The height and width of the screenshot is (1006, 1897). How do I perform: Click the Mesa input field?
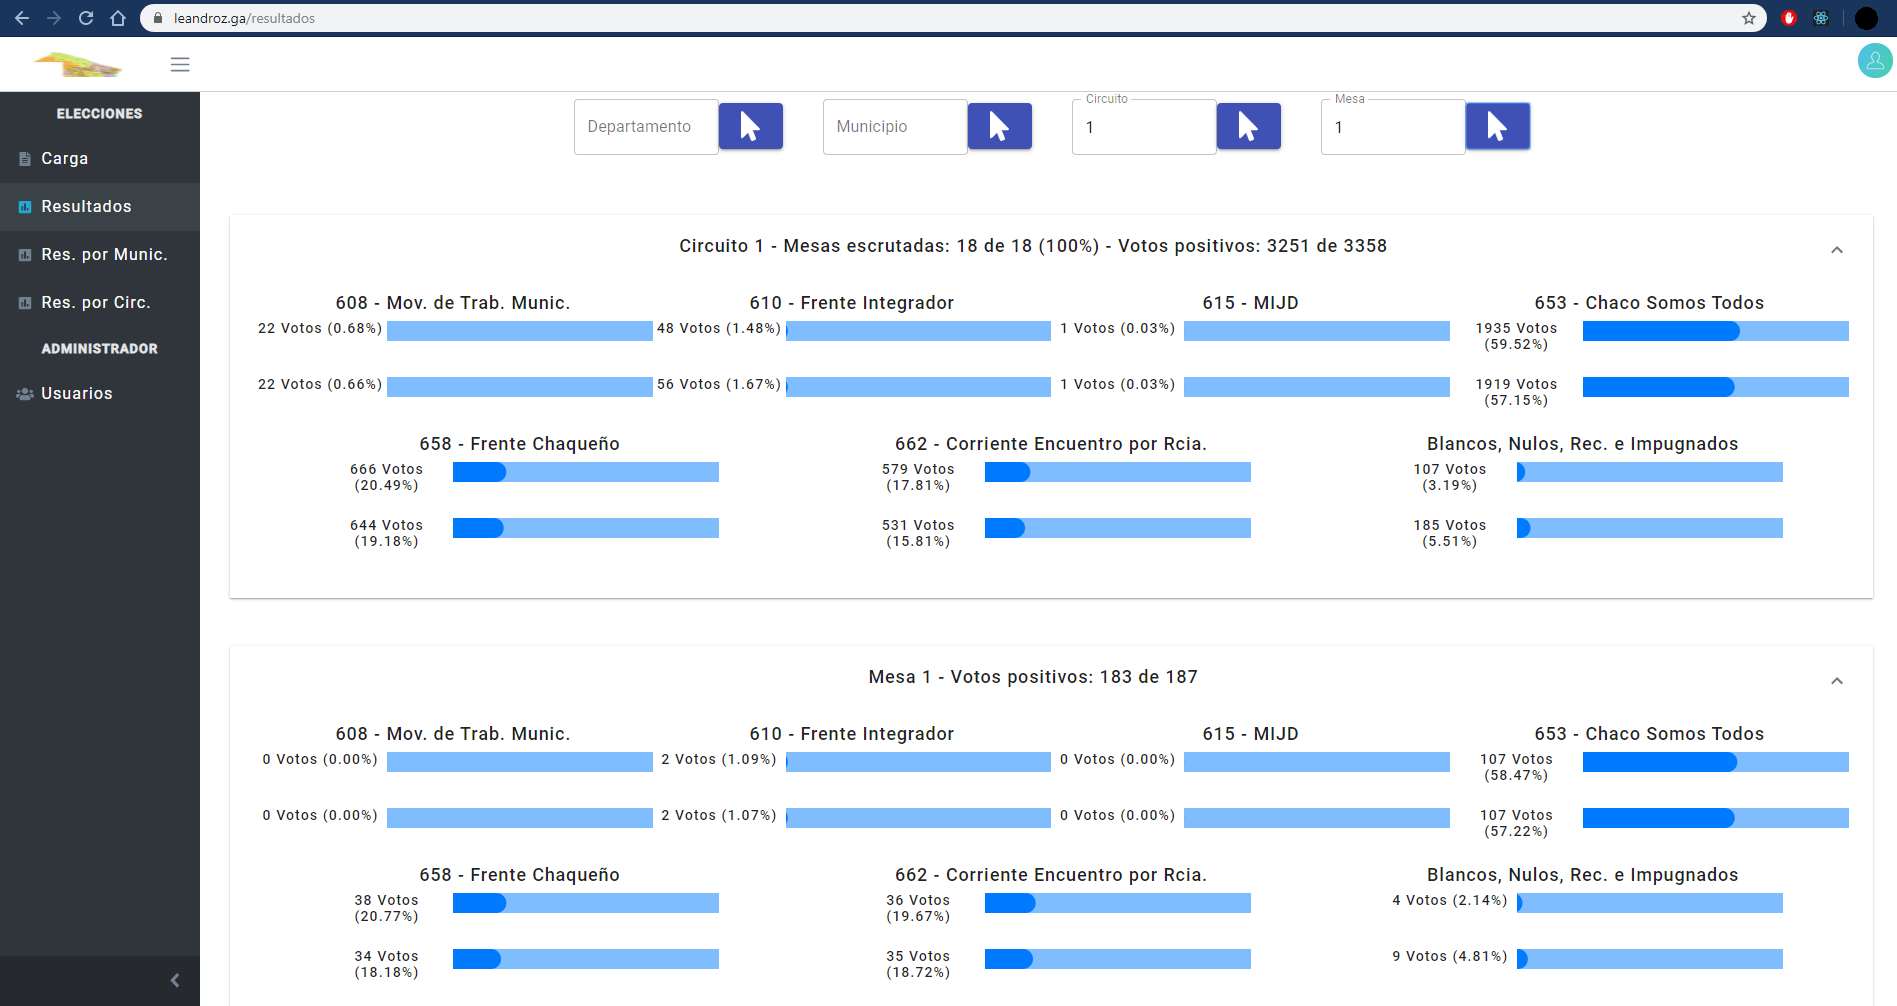tap(1393, 127)
